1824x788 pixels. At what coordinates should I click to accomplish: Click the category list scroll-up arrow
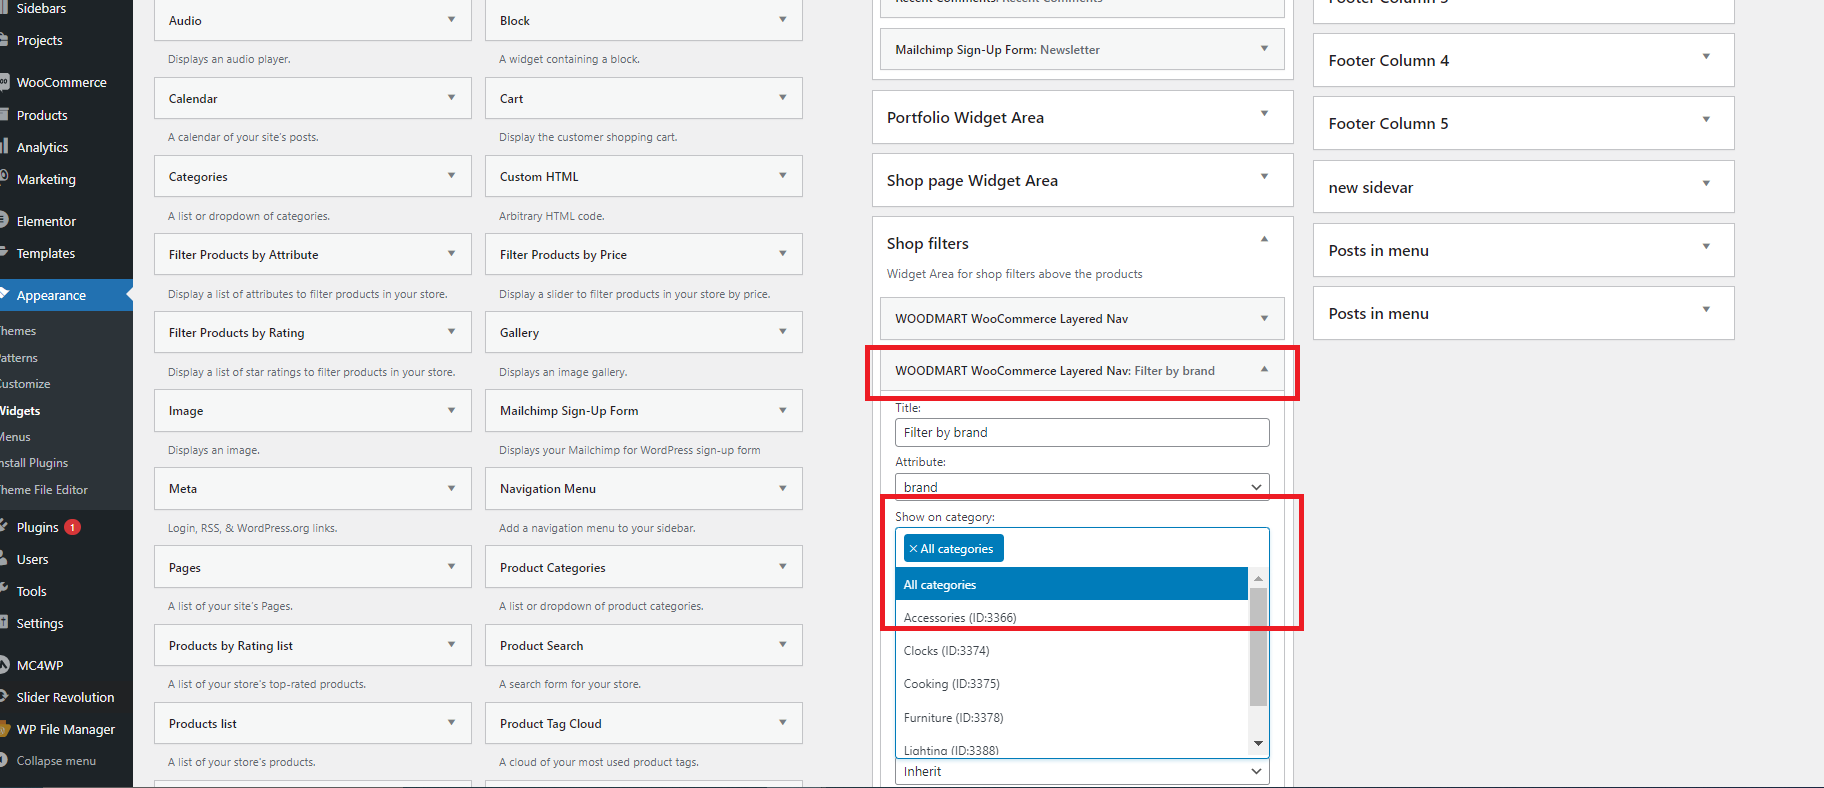[x=1258, y=579]
